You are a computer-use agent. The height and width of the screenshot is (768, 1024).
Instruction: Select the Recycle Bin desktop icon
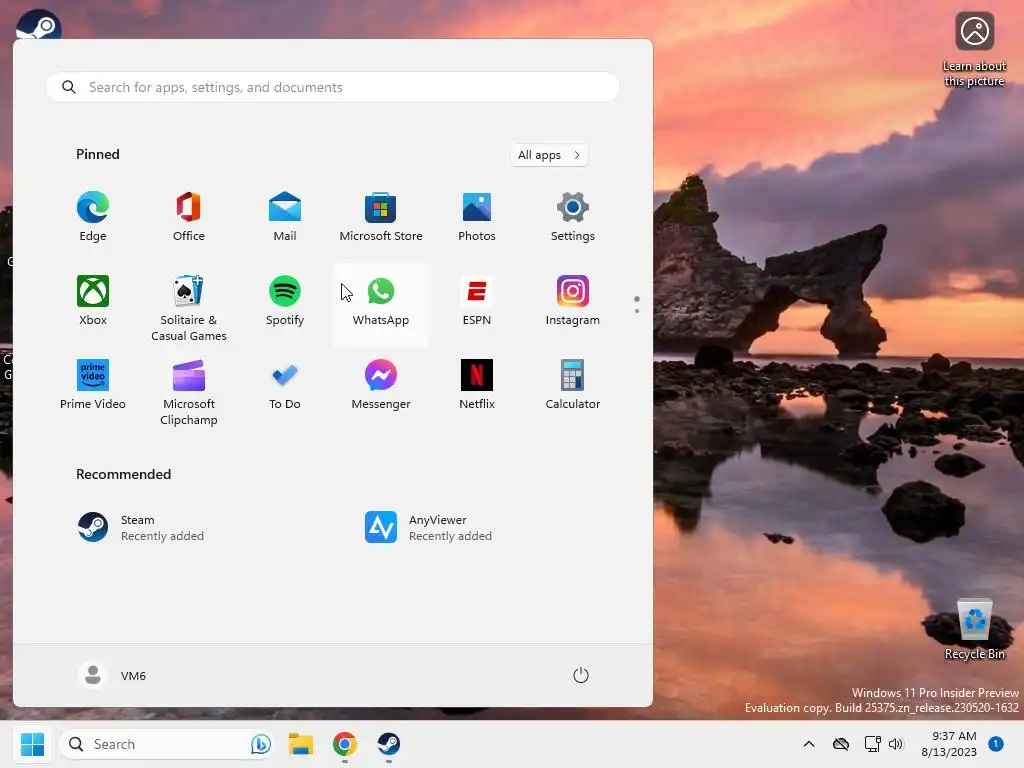tap(975, 630)
